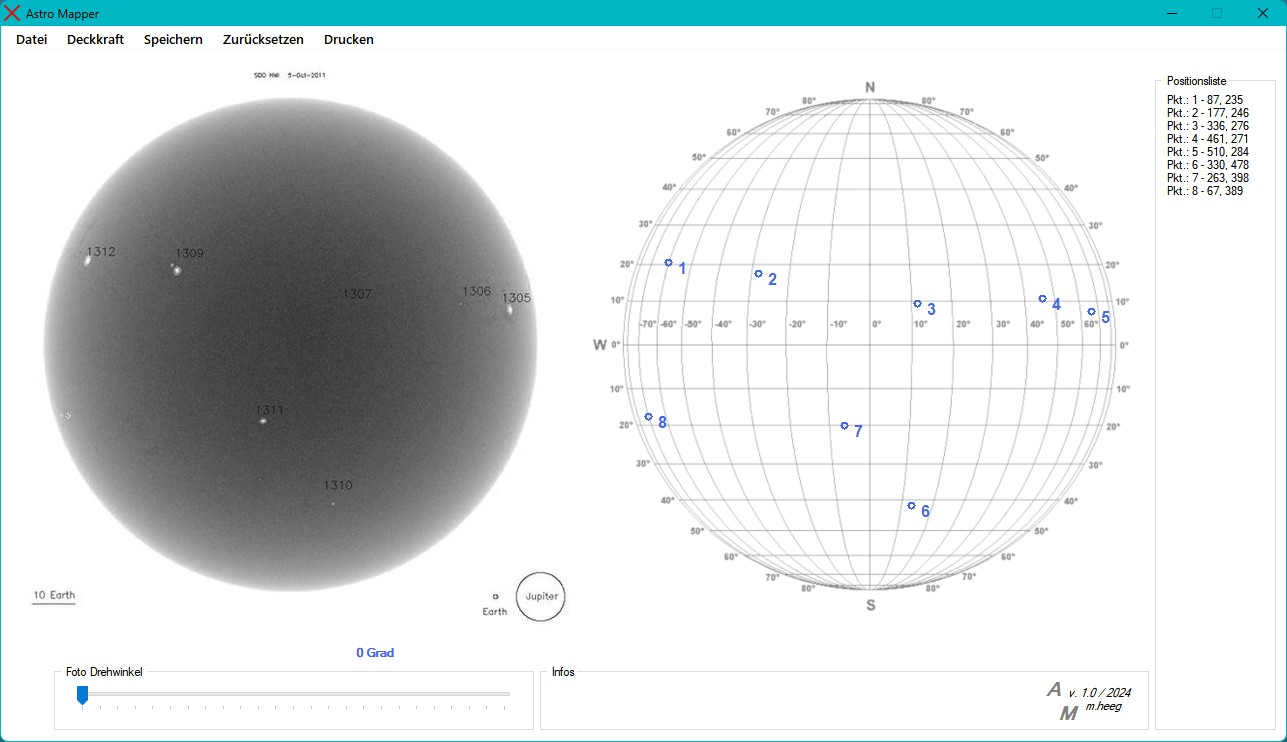Select list entry 'Pkt.: 6 - 330, 478'

(1208, 165)
